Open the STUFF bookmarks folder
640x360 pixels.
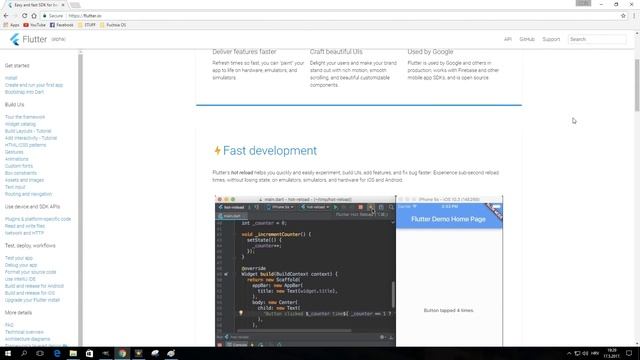click(x=87, y=25)
